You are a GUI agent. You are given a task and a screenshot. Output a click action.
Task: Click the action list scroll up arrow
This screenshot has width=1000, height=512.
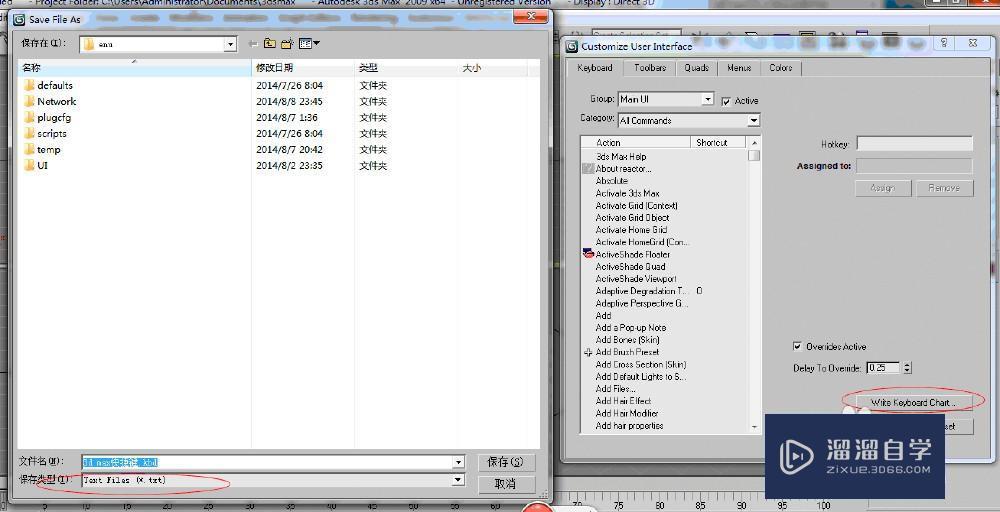(x=754, y=143)
